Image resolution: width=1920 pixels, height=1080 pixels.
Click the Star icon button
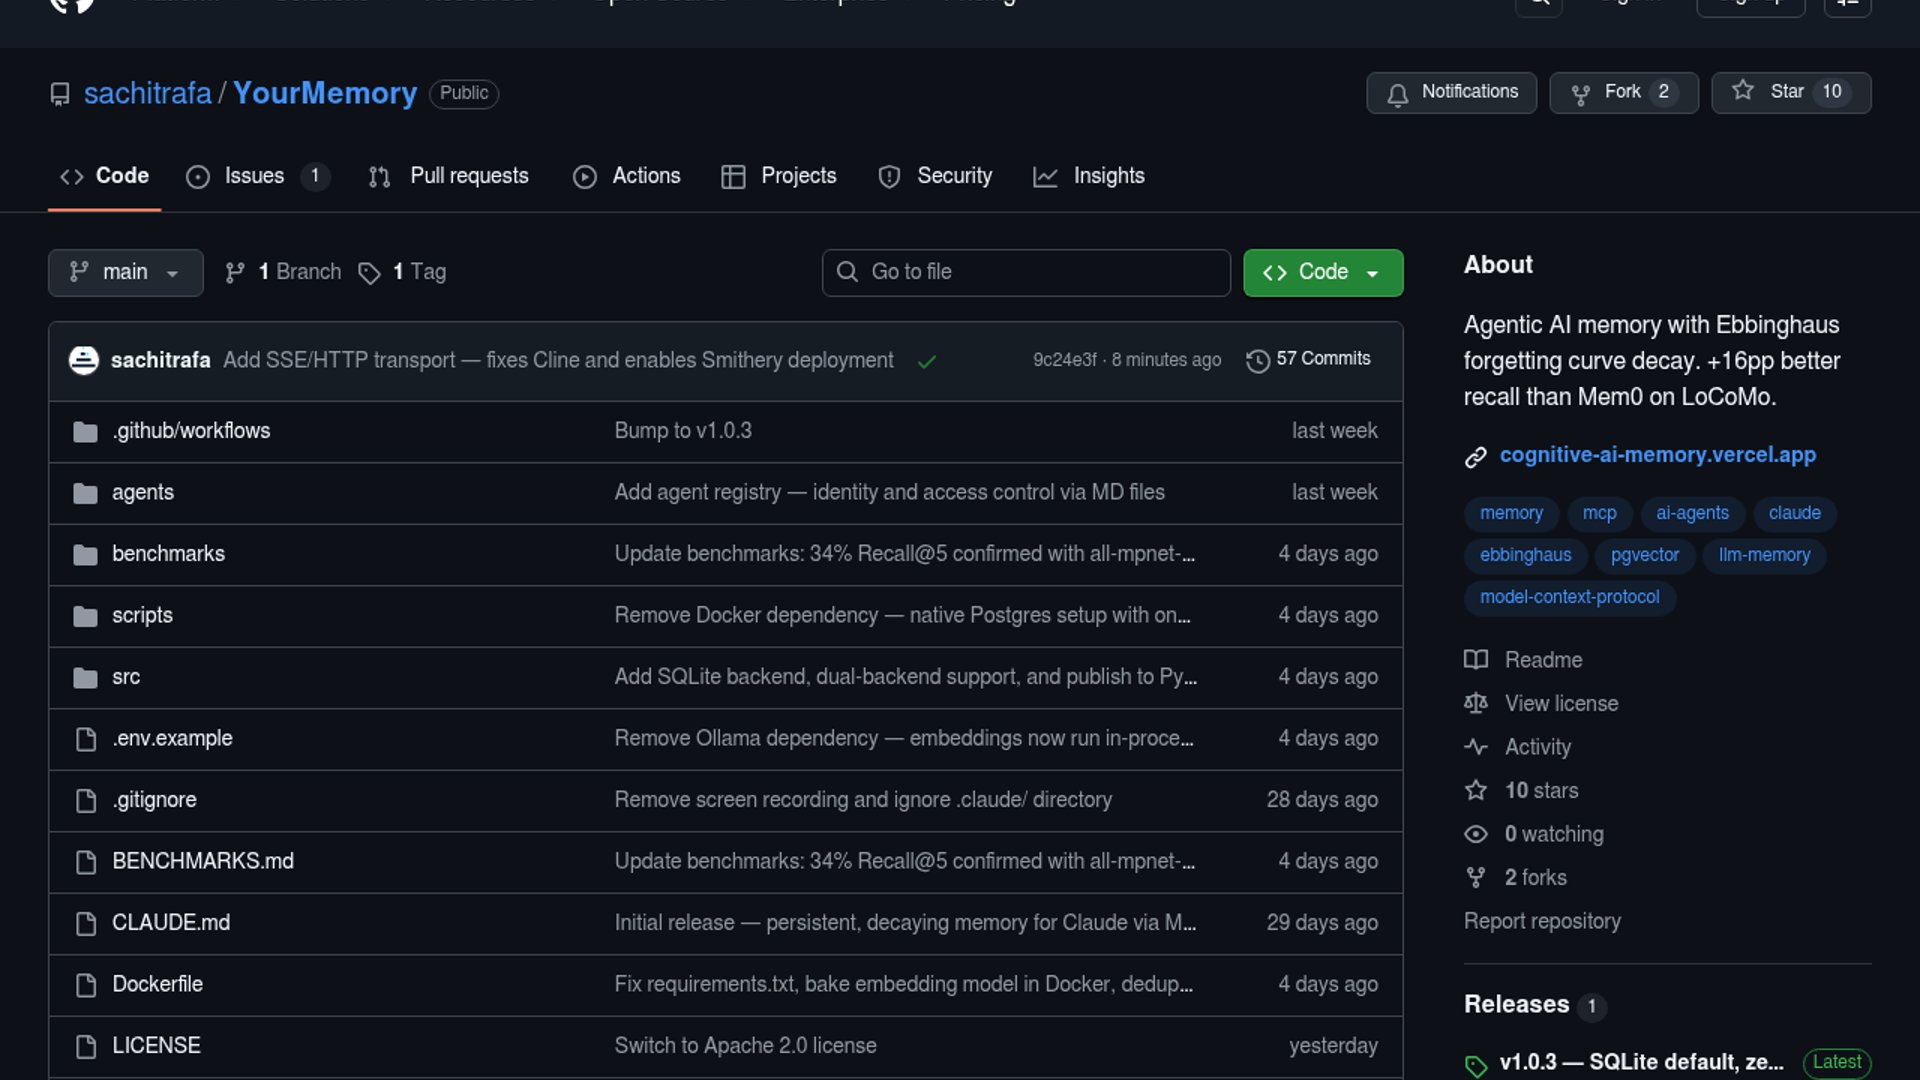pos(1743,91)
